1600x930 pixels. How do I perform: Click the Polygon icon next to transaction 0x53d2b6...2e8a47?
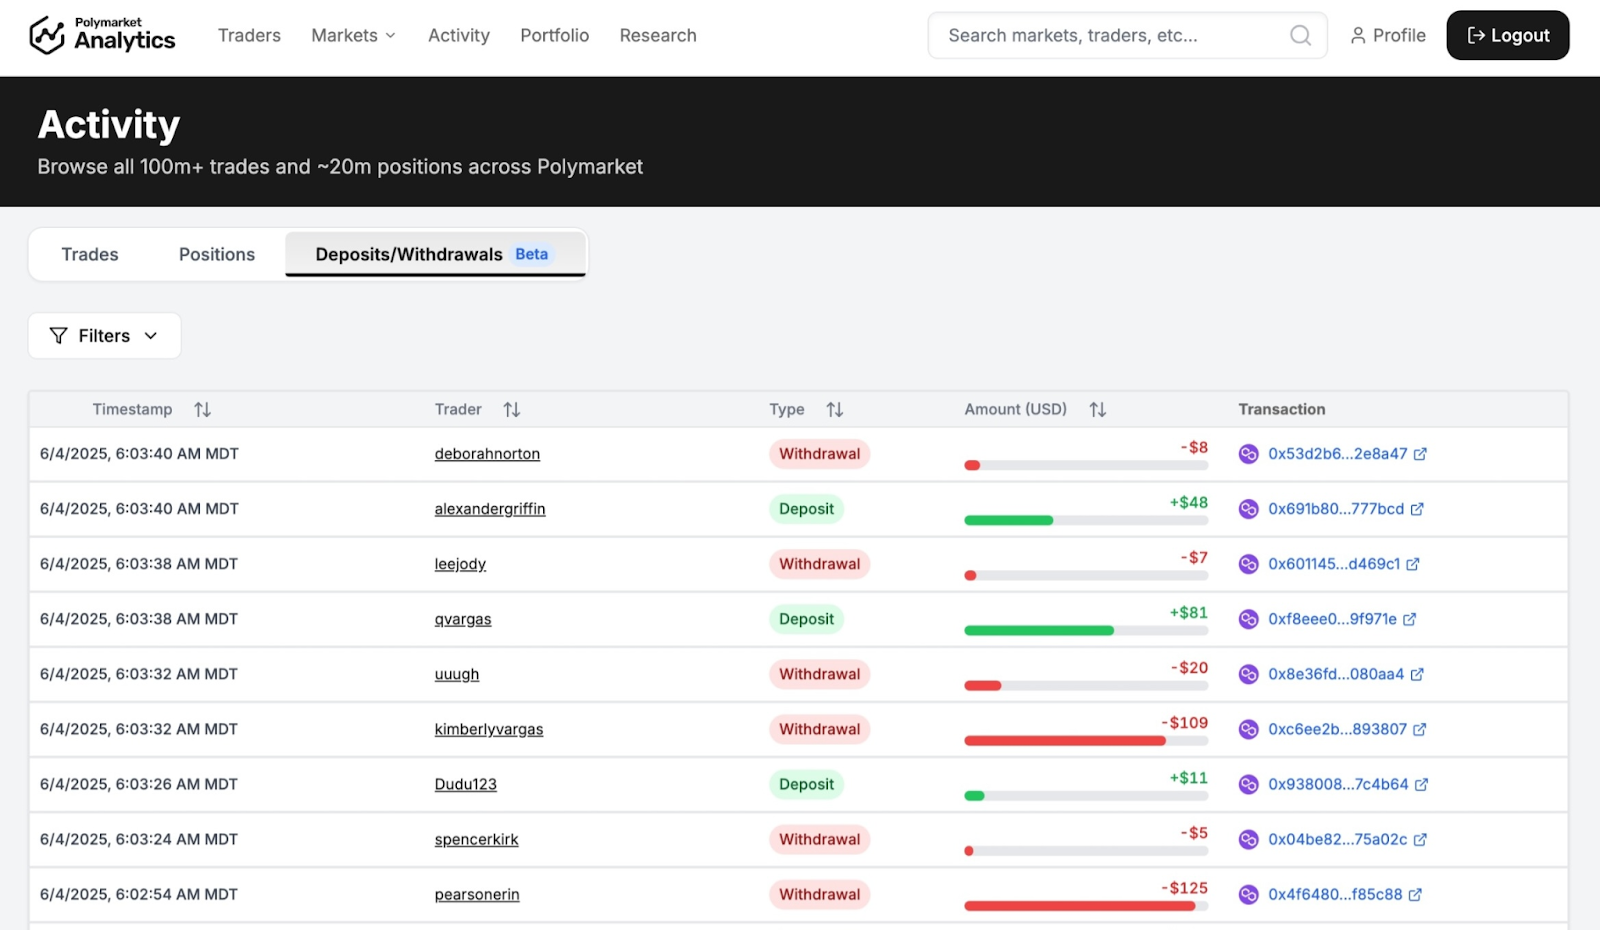tap(1248, 453)
